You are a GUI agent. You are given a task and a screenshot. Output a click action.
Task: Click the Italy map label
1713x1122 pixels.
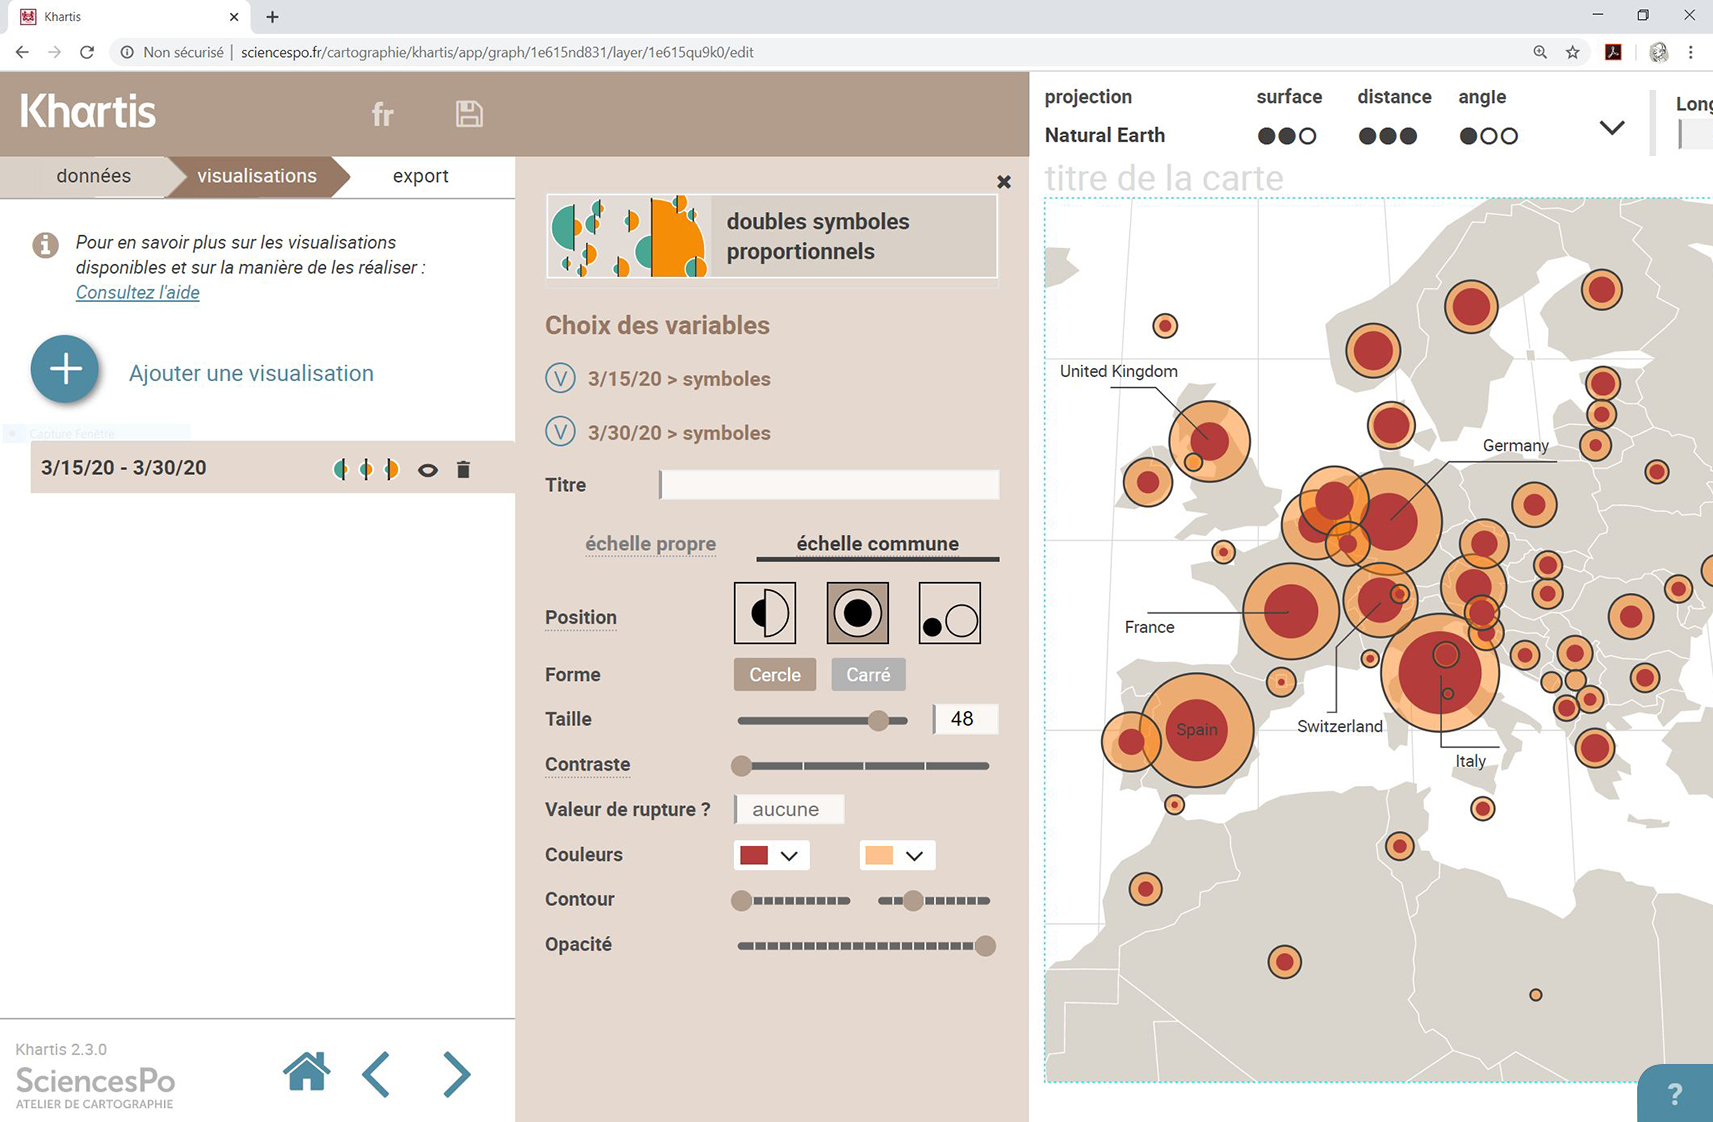pos(1470,761)
